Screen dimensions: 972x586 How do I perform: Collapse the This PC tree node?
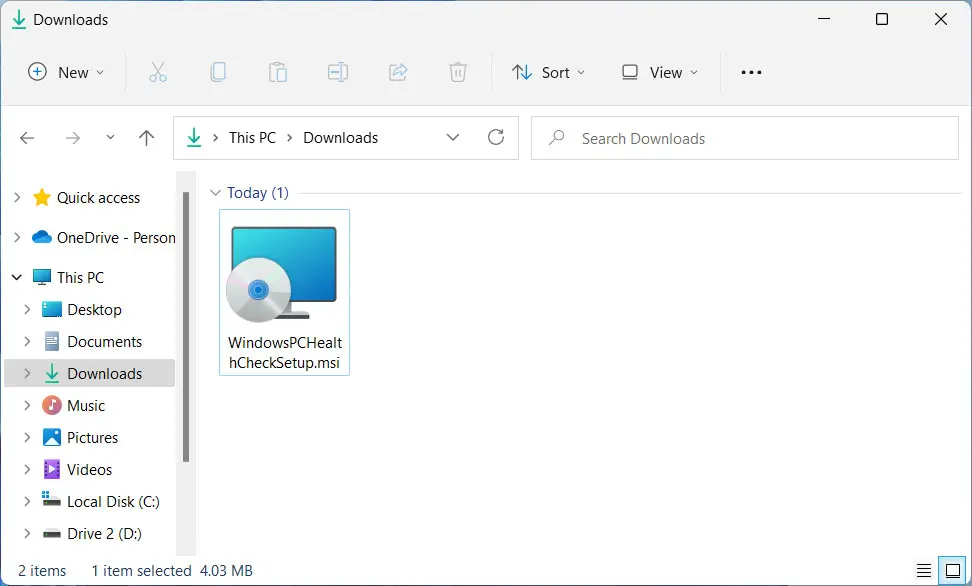[x=17, y=277]
